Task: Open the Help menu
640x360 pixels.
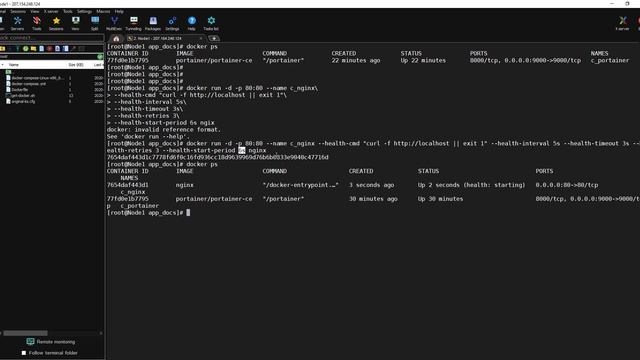Action: click(x=119, y=11)
